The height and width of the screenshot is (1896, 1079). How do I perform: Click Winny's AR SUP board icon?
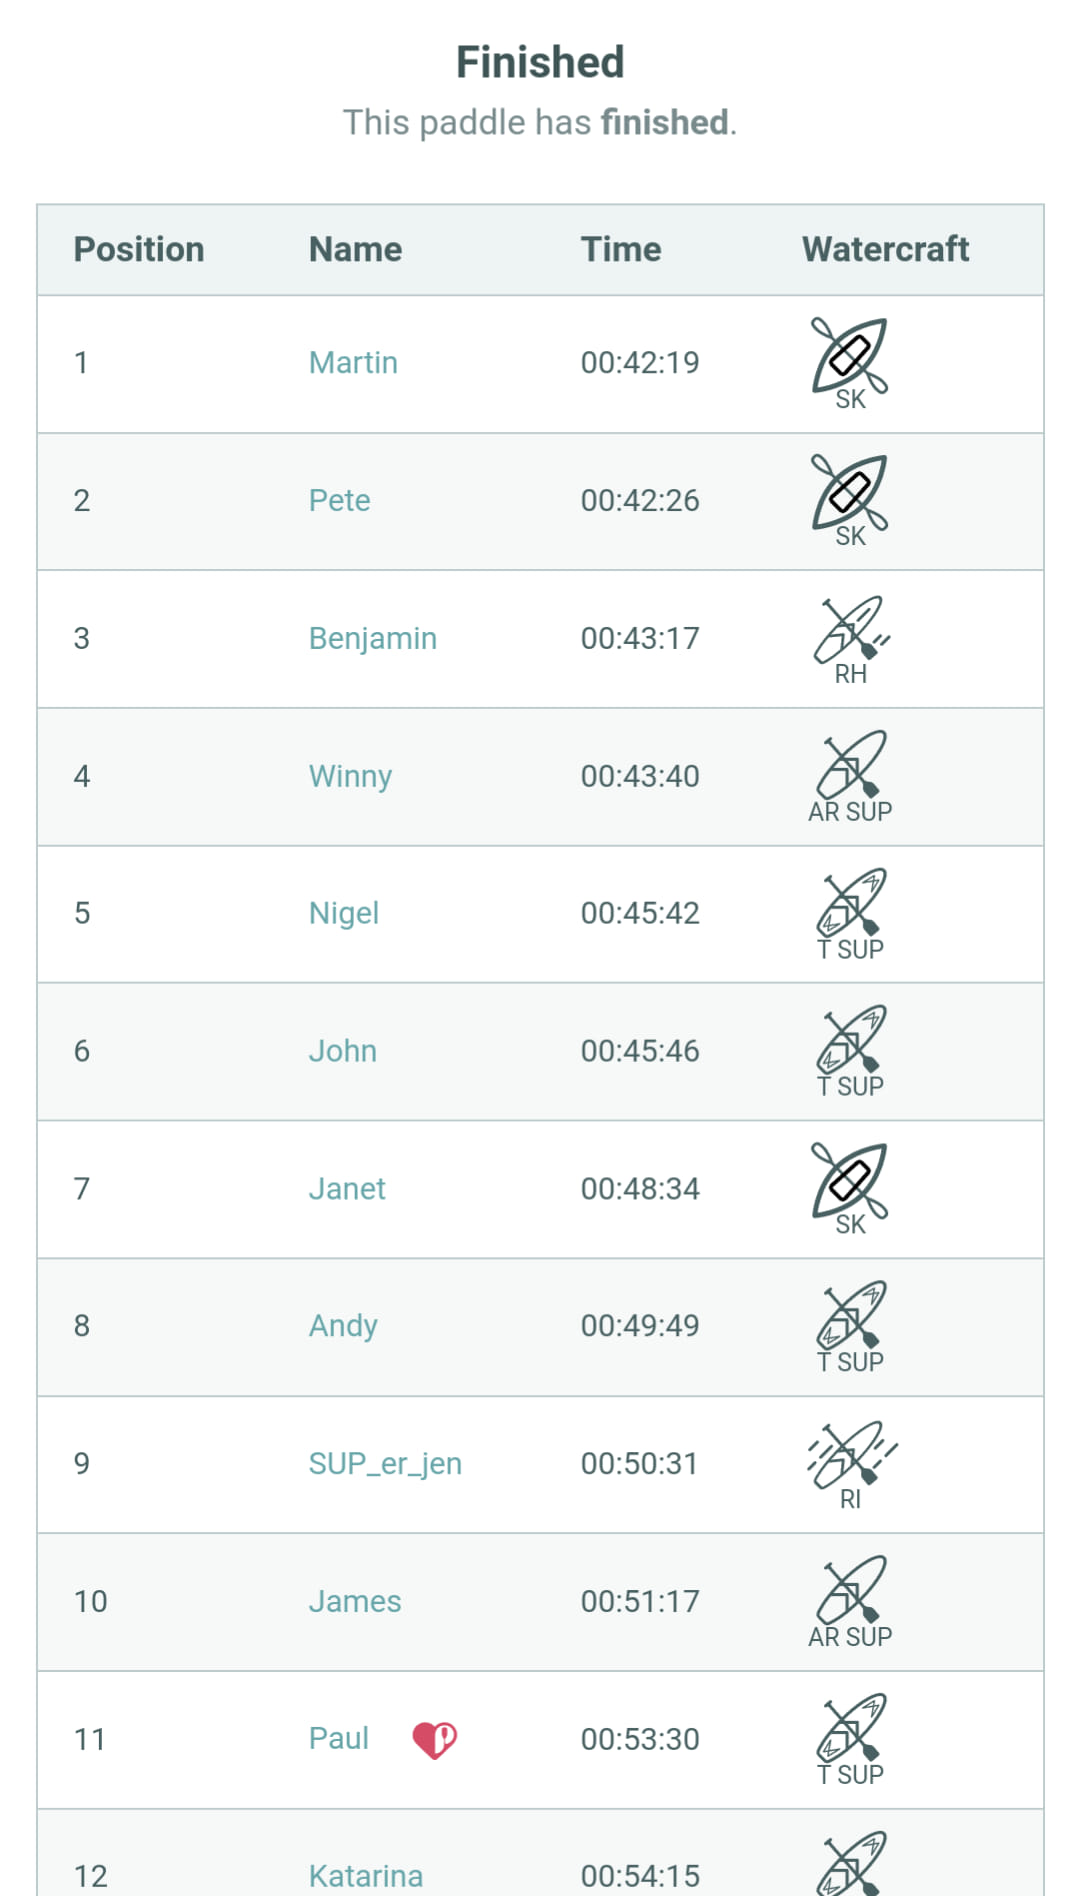coord(850,777)
